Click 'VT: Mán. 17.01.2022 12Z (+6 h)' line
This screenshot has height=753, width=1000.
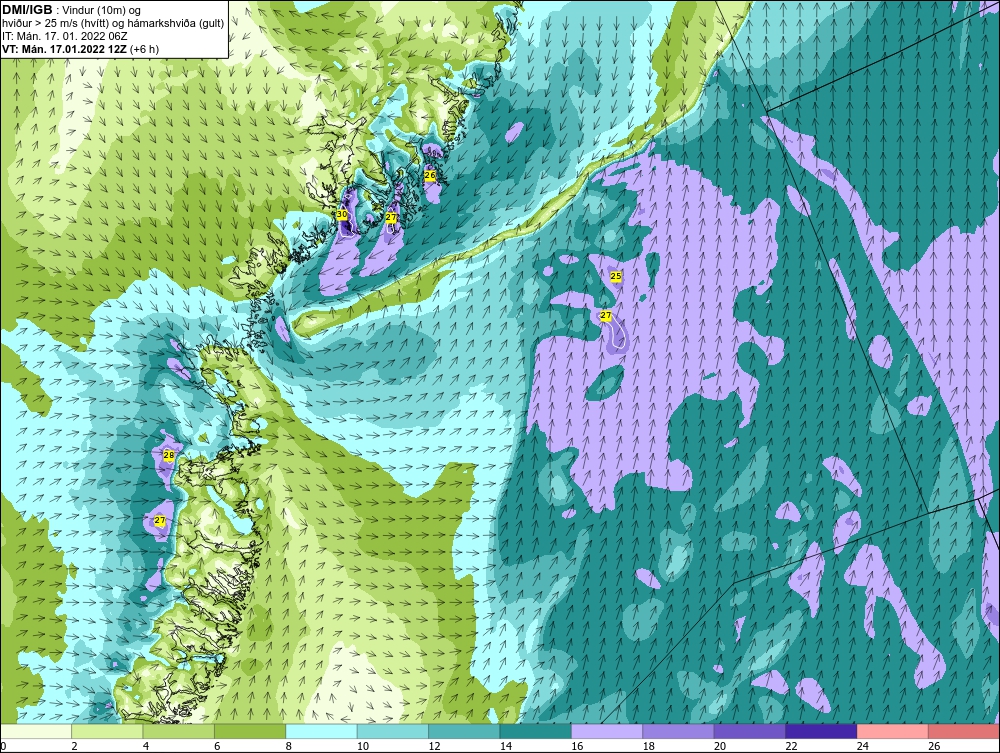pos(80,48)
